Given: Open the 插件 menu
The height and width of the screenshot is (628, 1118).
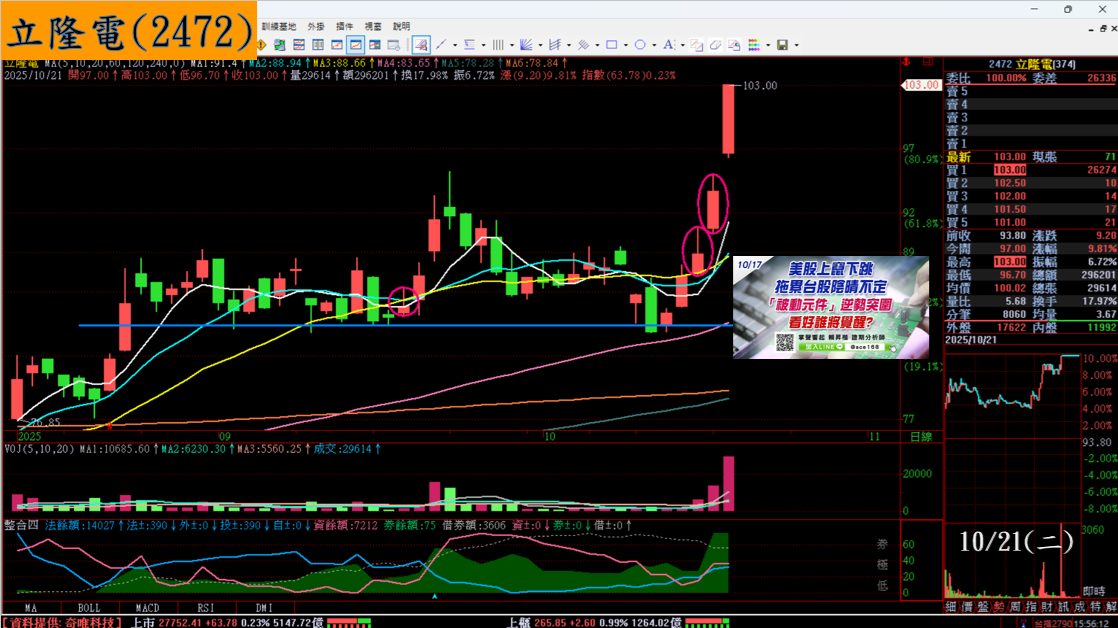Looking at the screenshot, I should pyautogui.click(x=344, y=26).
